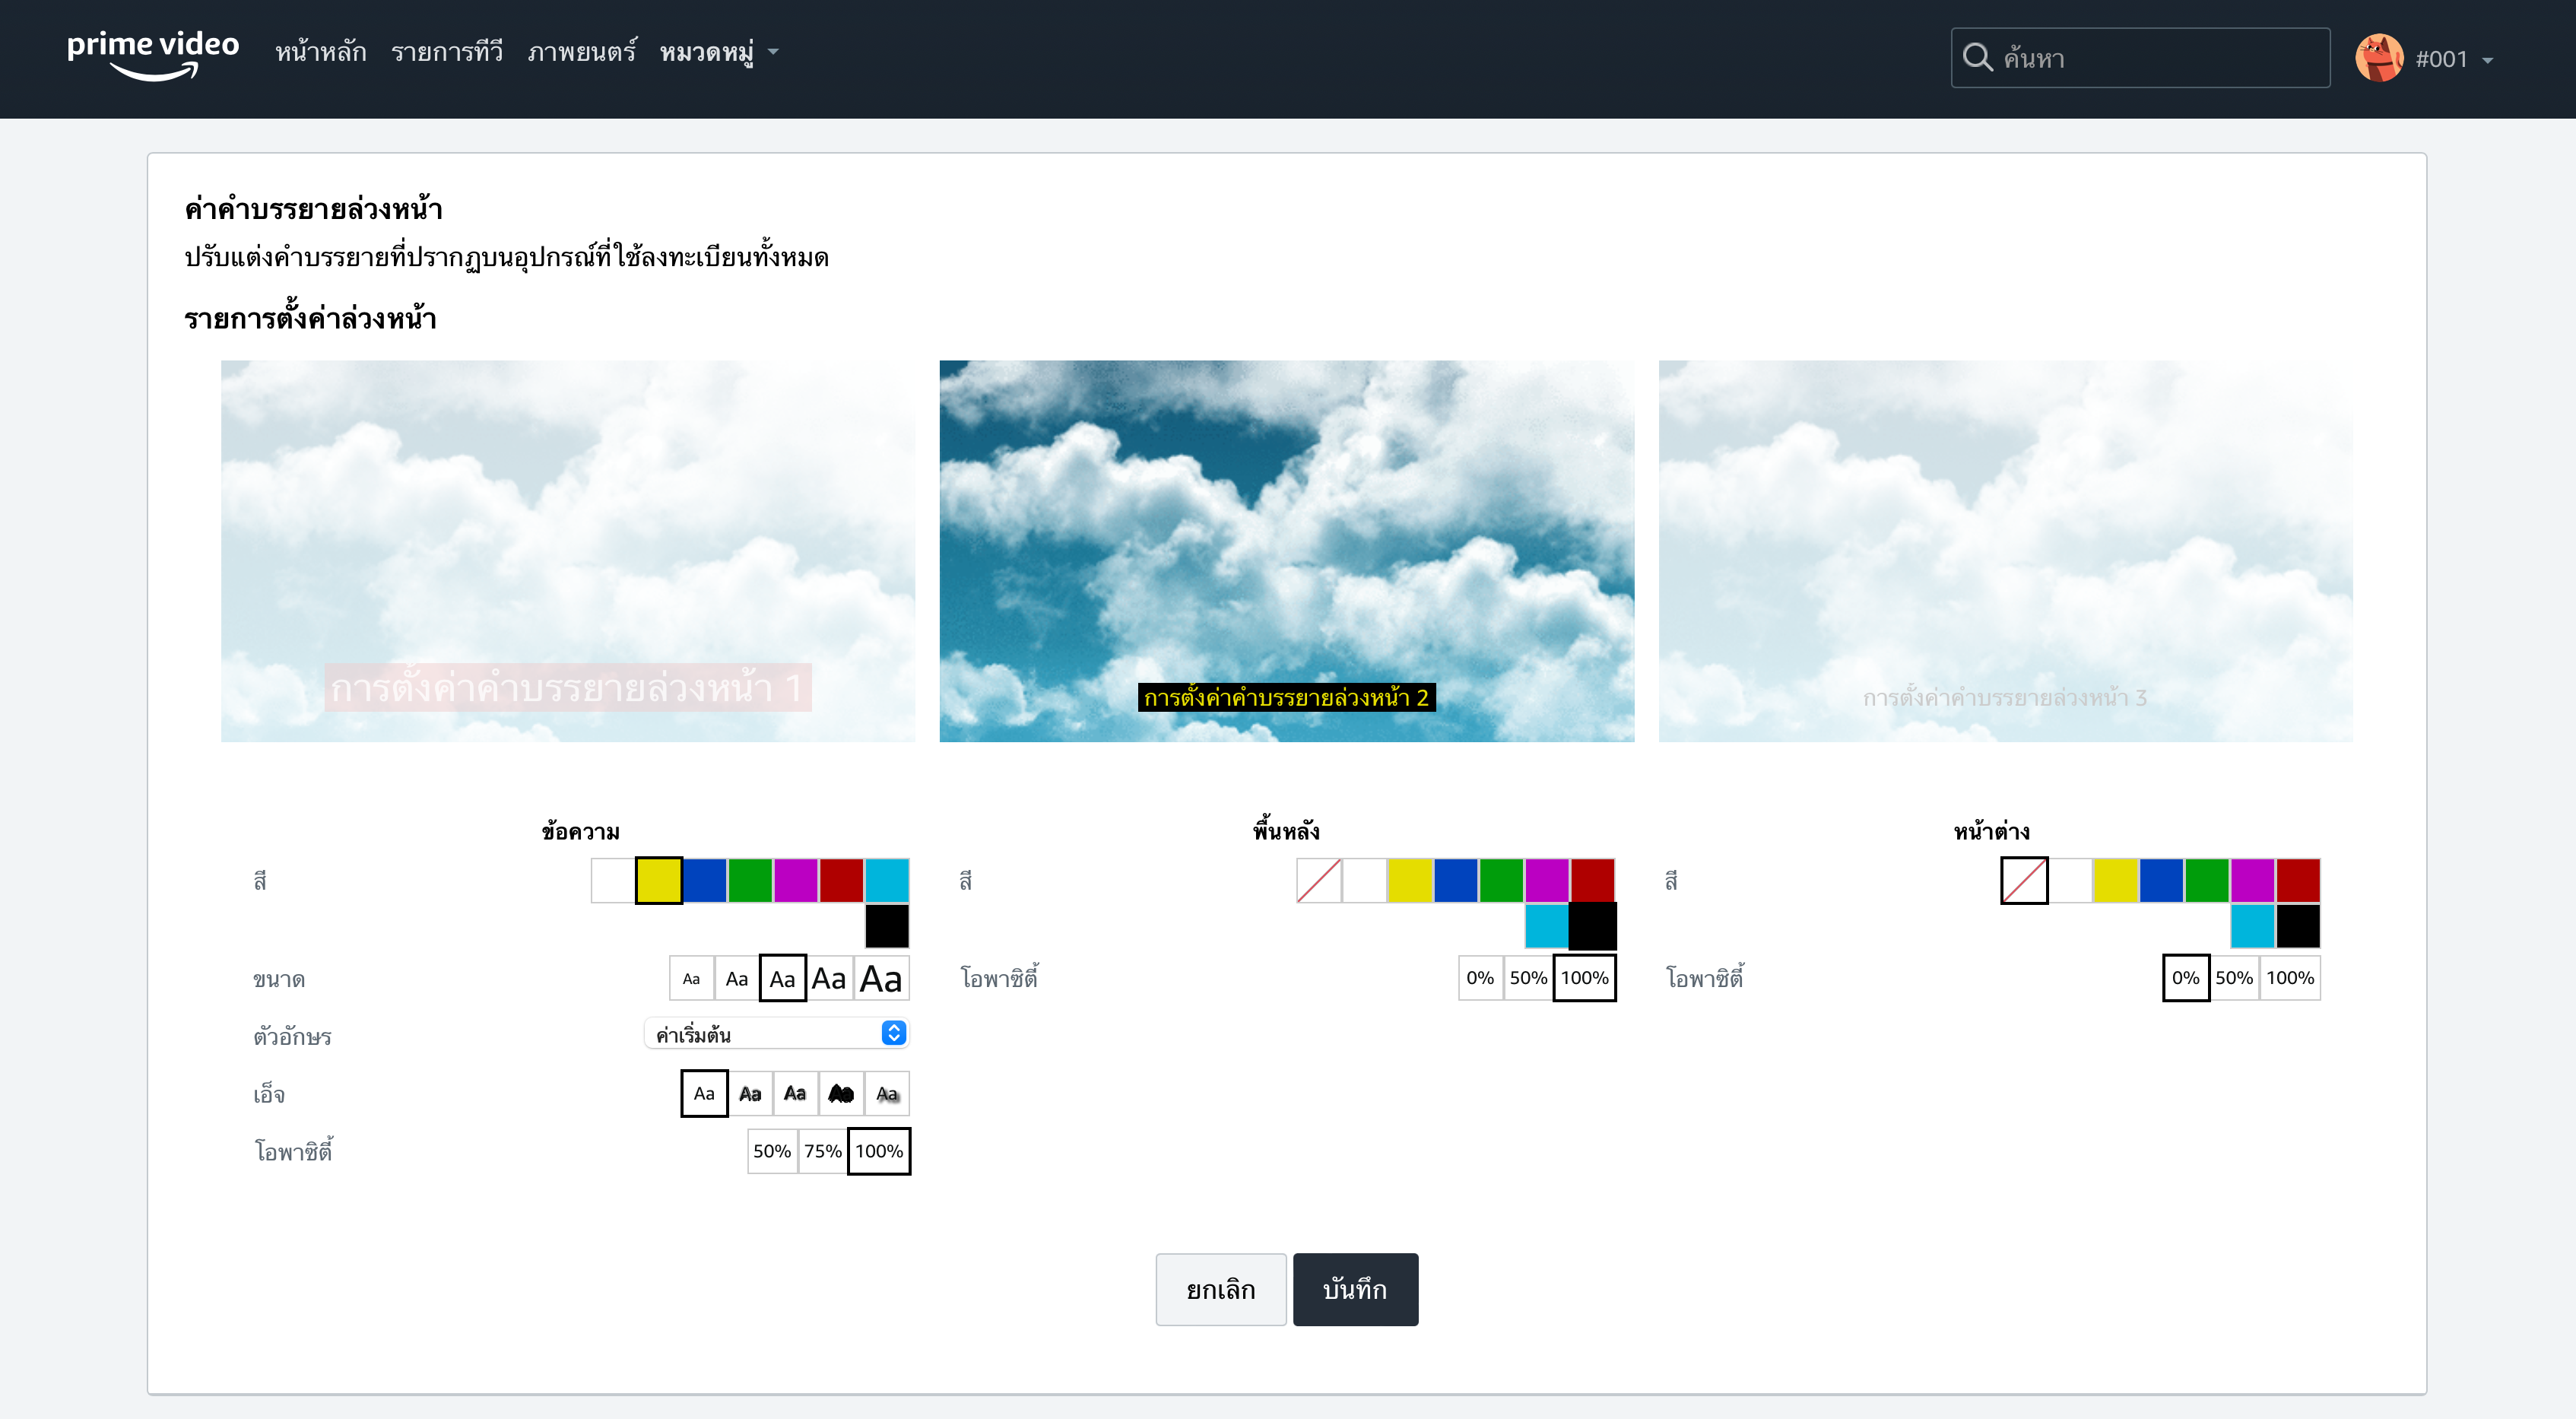Click the profile avatar icon
This screenshot has height=1419, width=2576.
(2378, 58)
